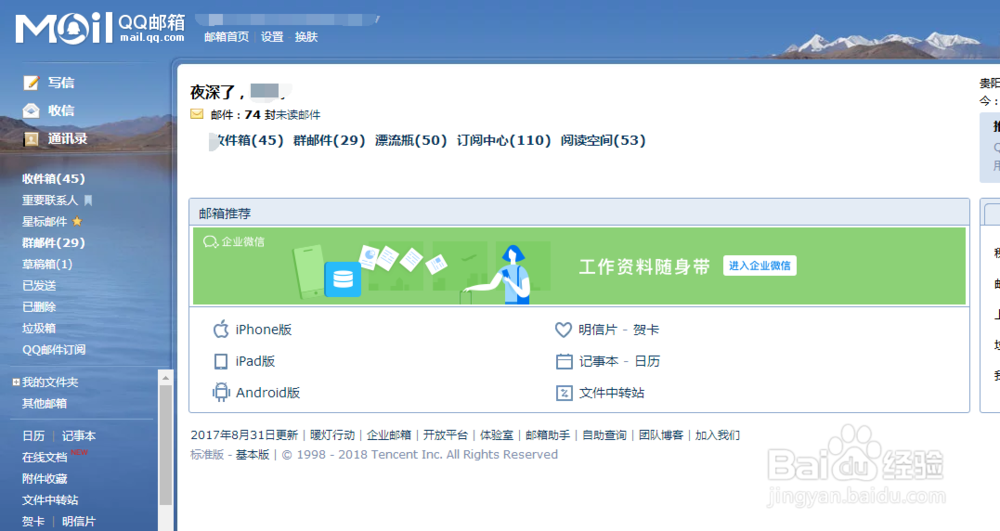Open 贺卡 in the sidebar bottom

34,521
